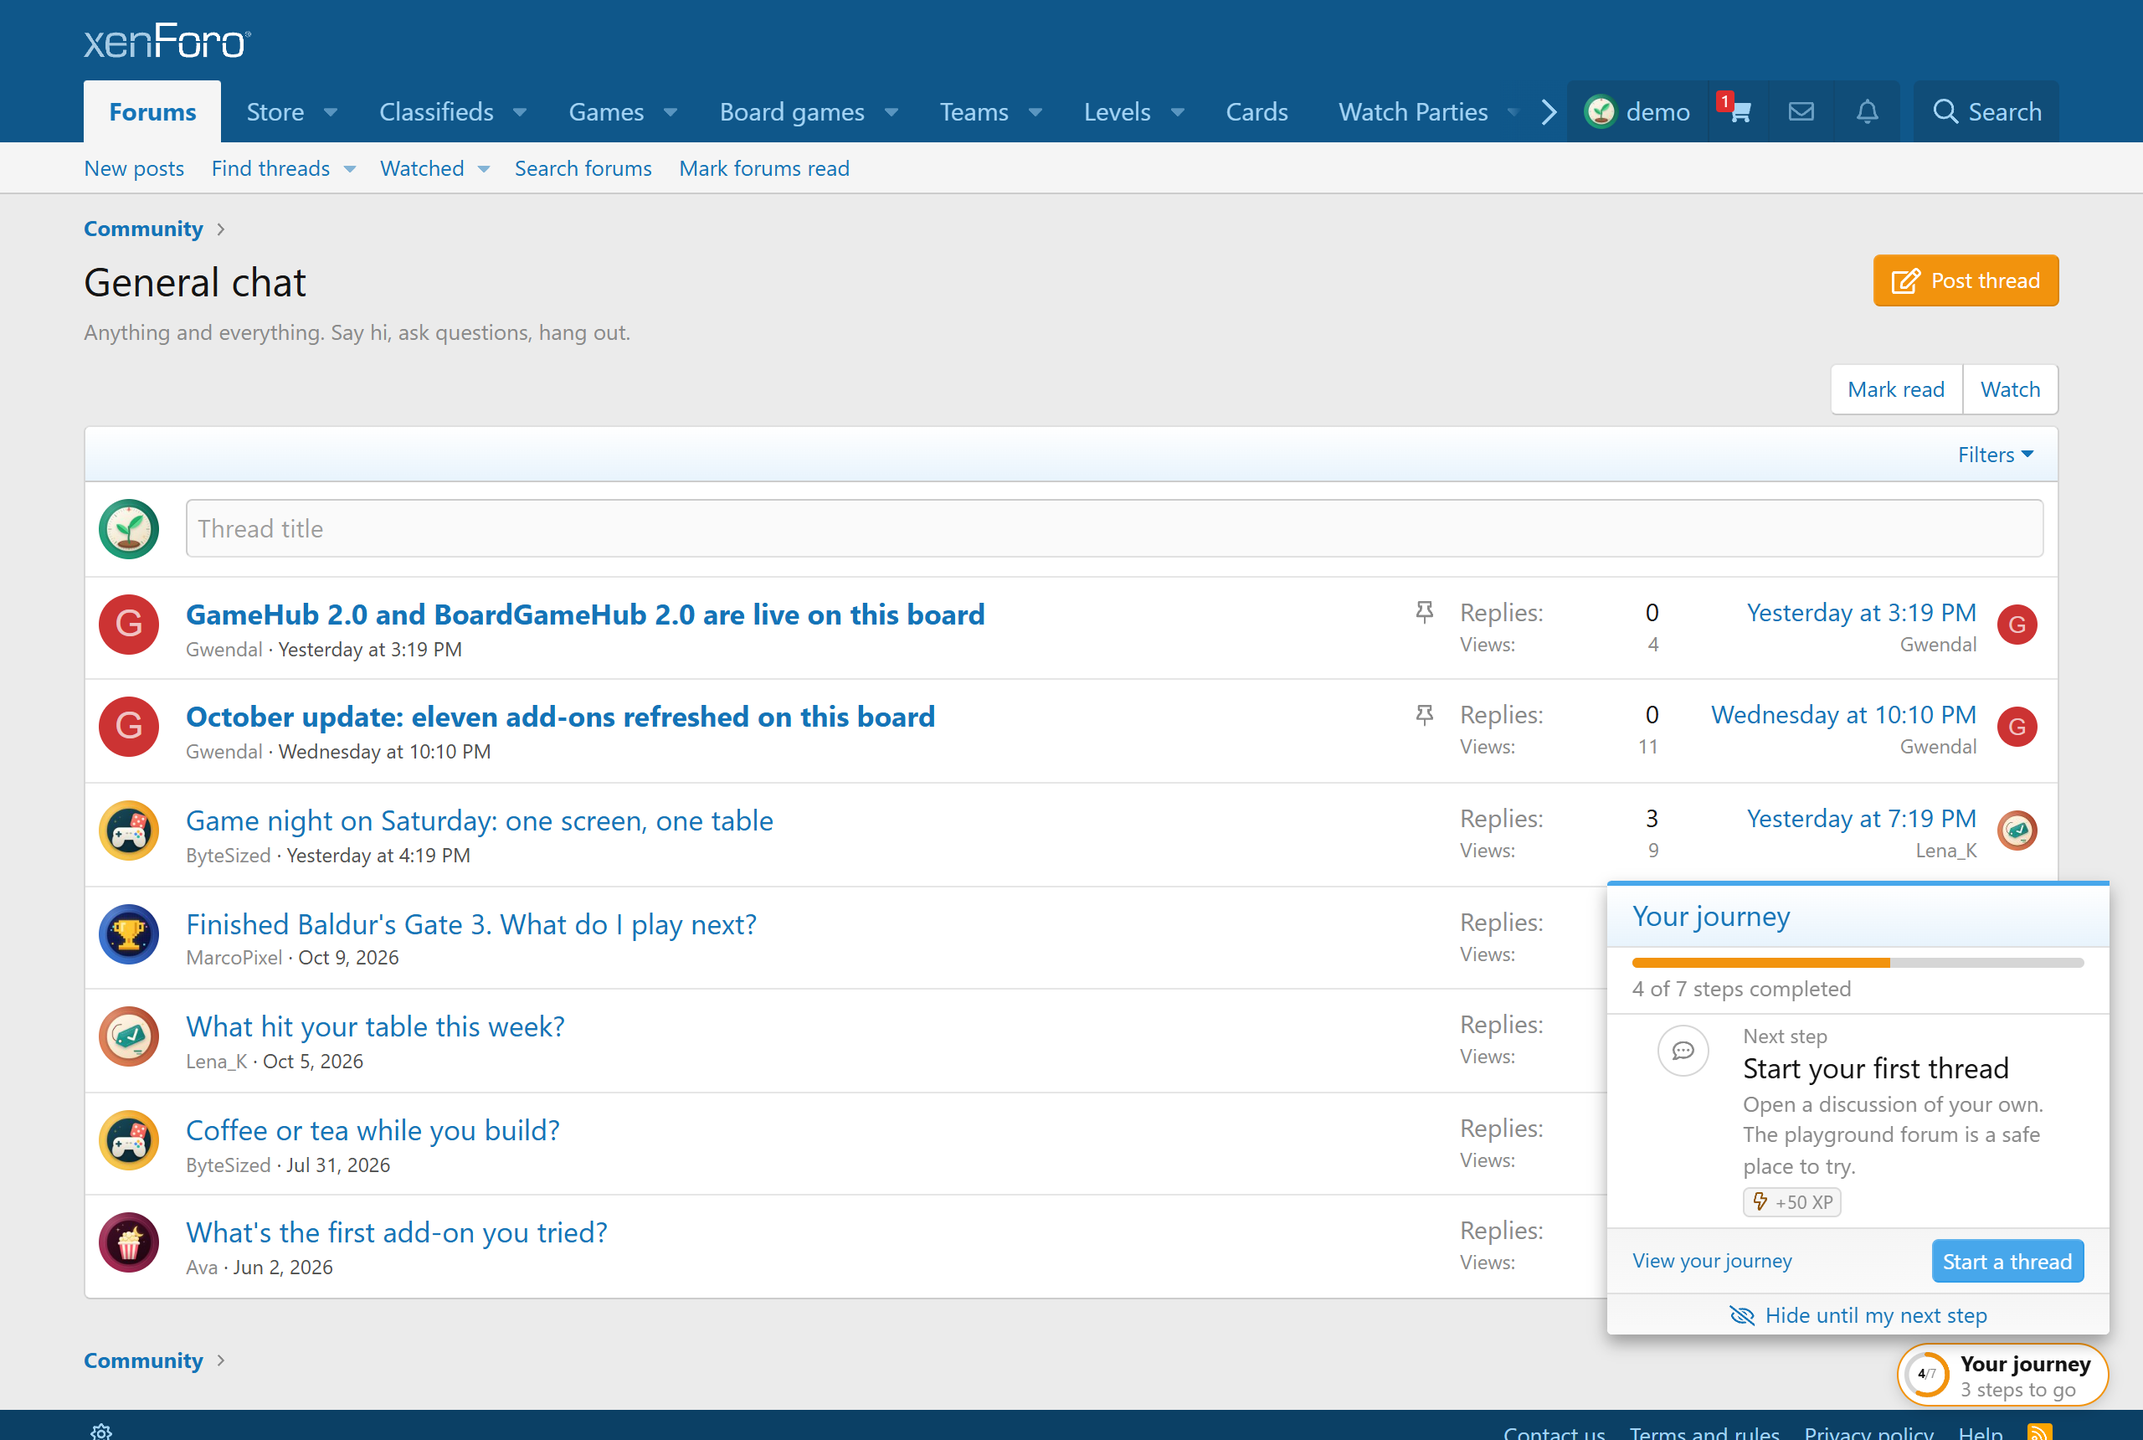The height and width of the screenshot is (1440, 2143).
Task: Hide journey panel until next step
Action: [1858, 1315]
